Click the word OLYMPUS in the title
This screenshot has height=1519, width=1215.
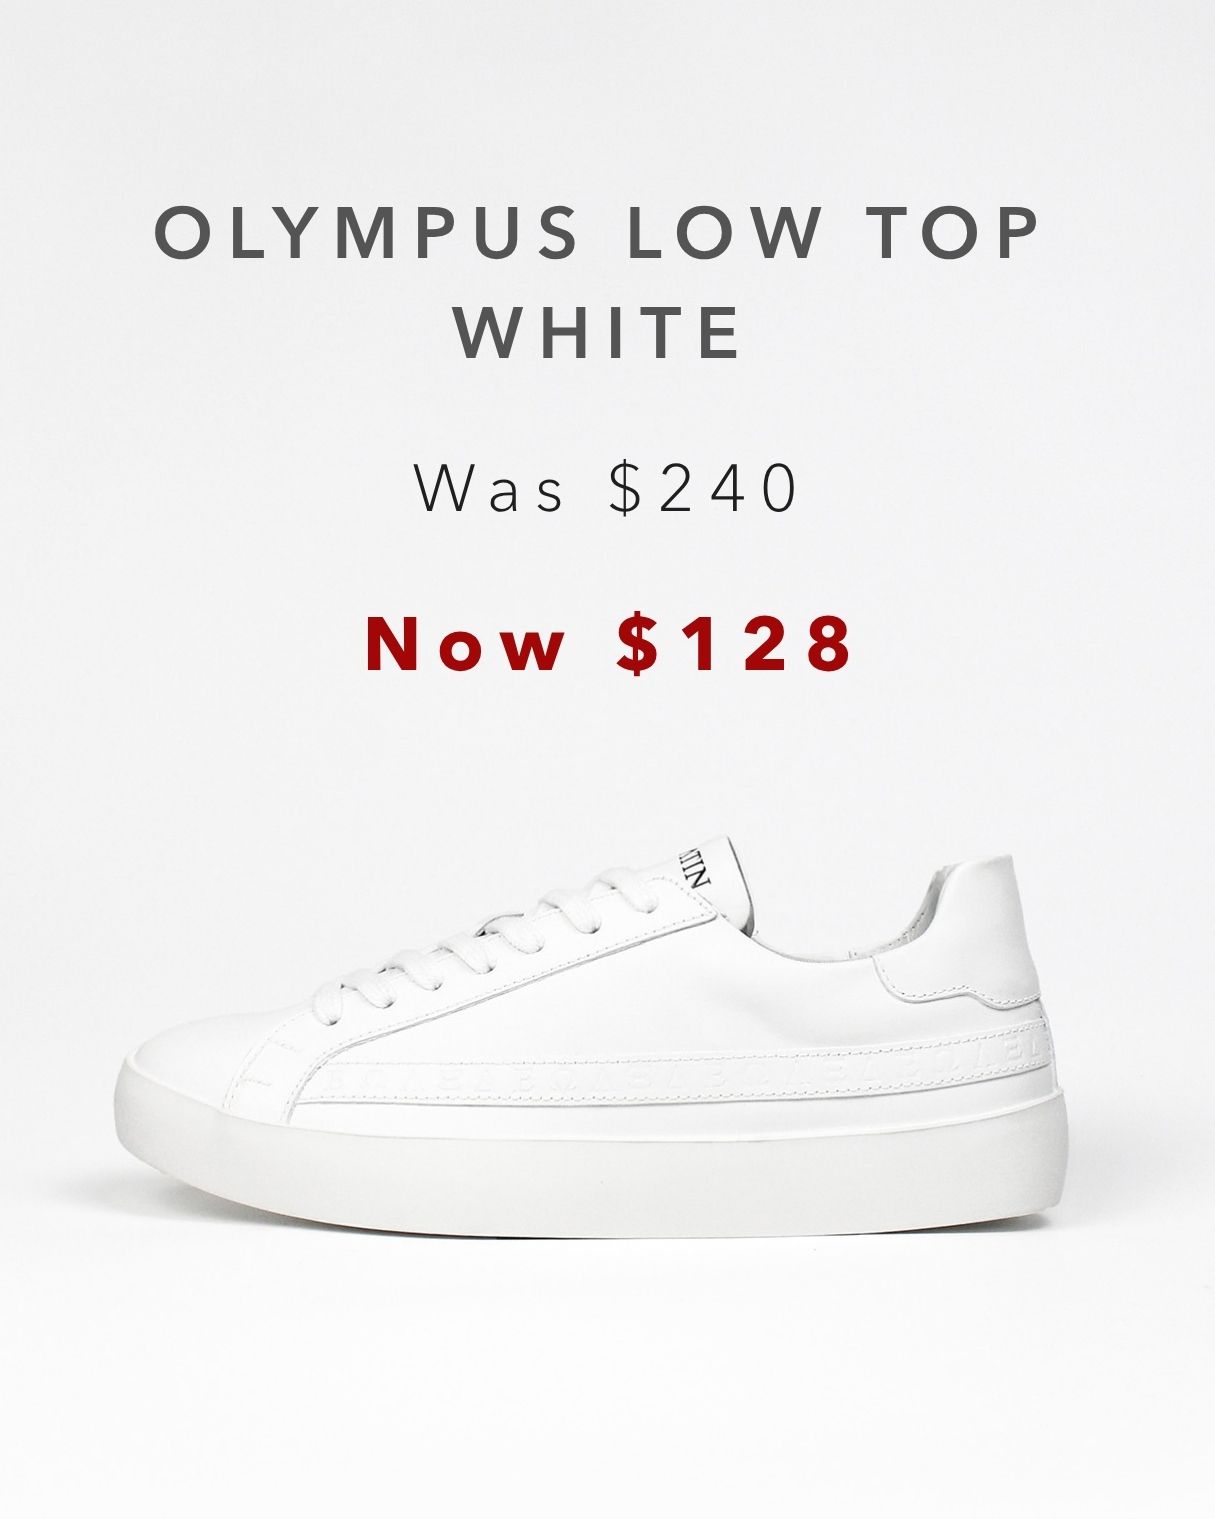point(366,231)
